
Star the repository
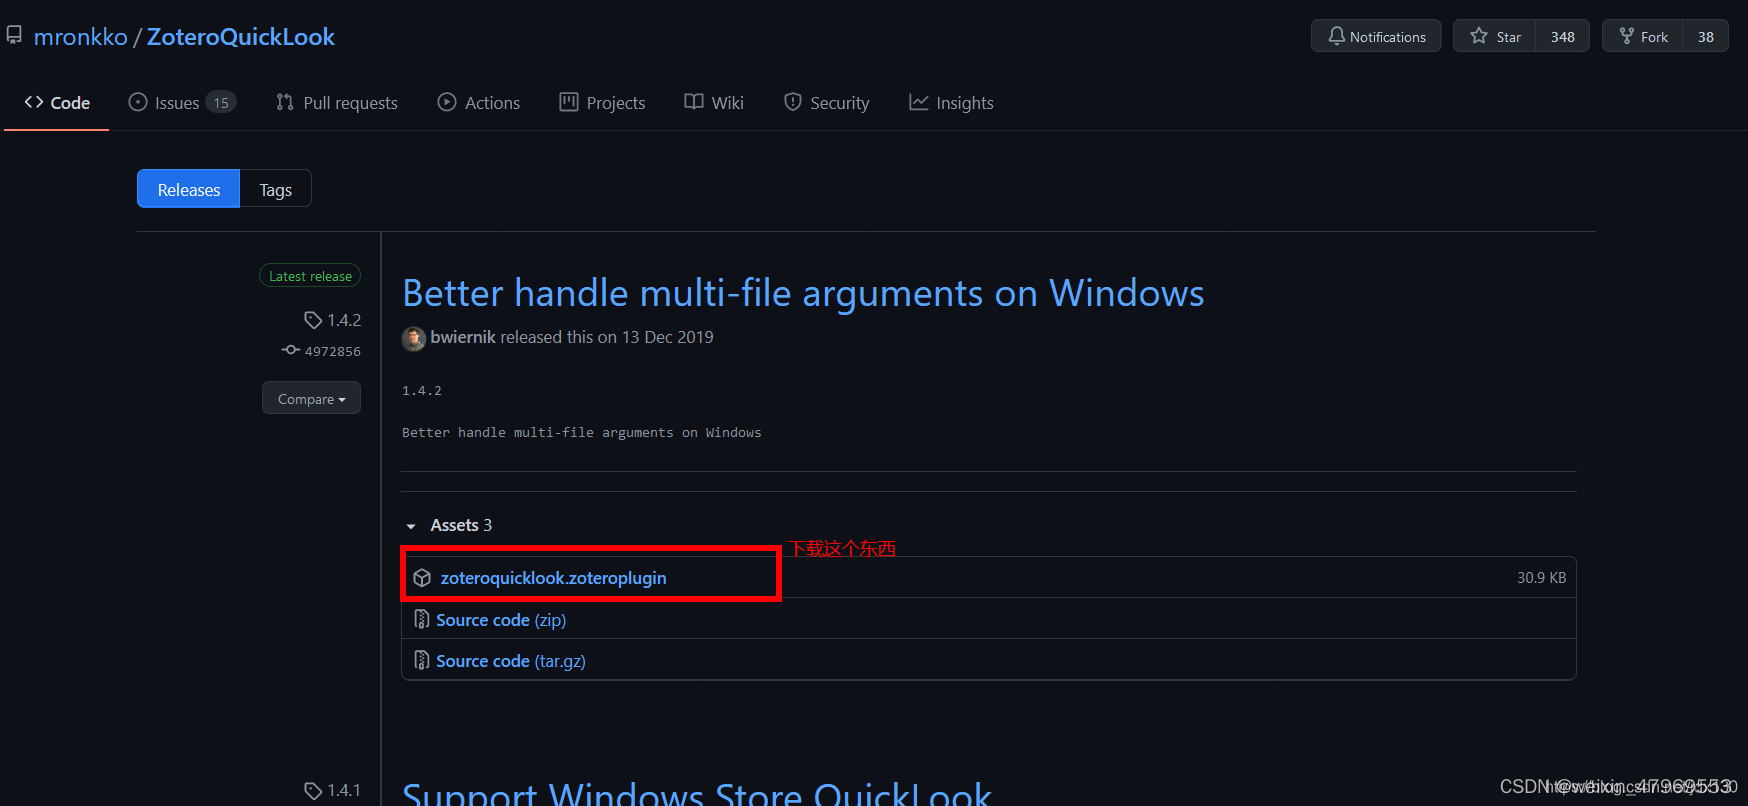pos(1494,36)
